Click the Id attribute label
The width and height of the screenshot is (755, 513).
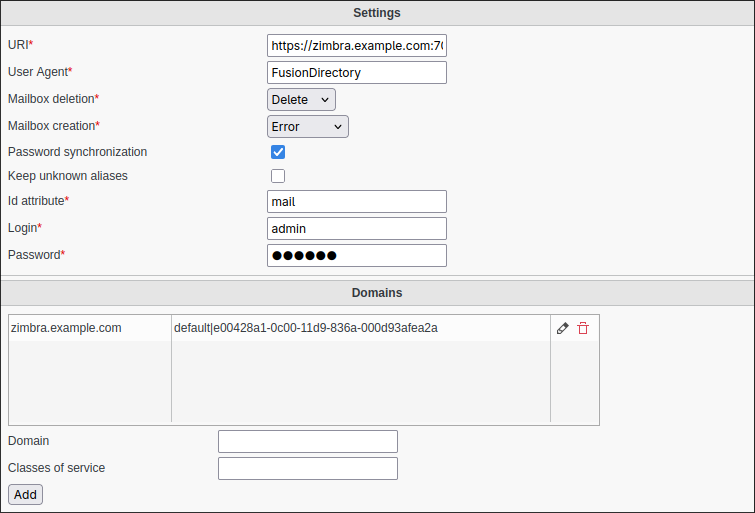[x=39, y=201]
